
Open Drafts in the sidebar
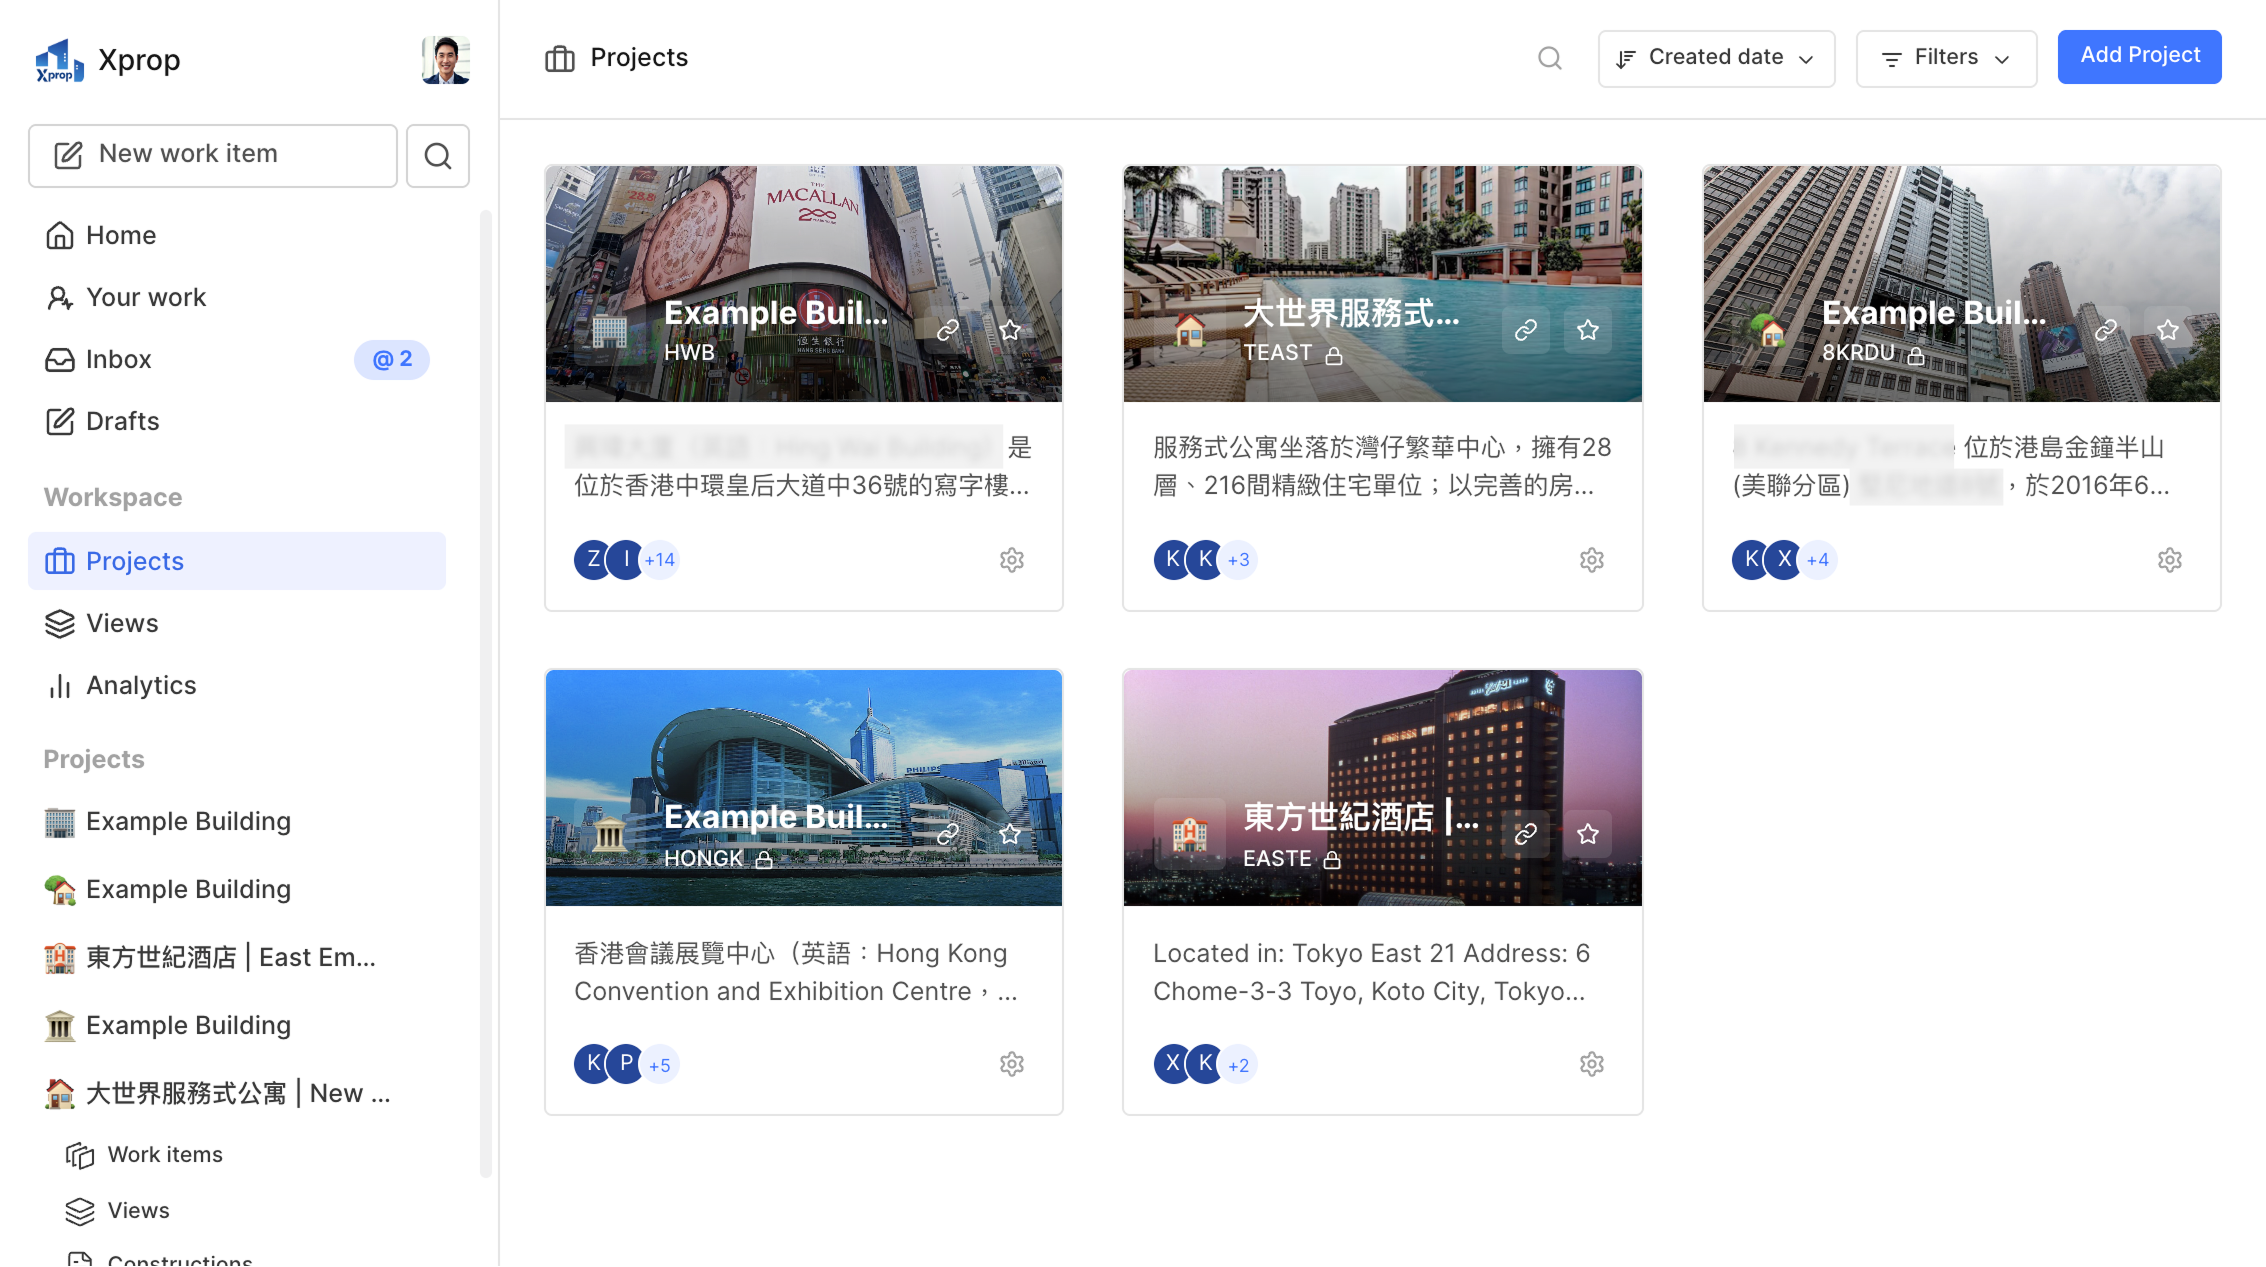click(x=236, y=421)
